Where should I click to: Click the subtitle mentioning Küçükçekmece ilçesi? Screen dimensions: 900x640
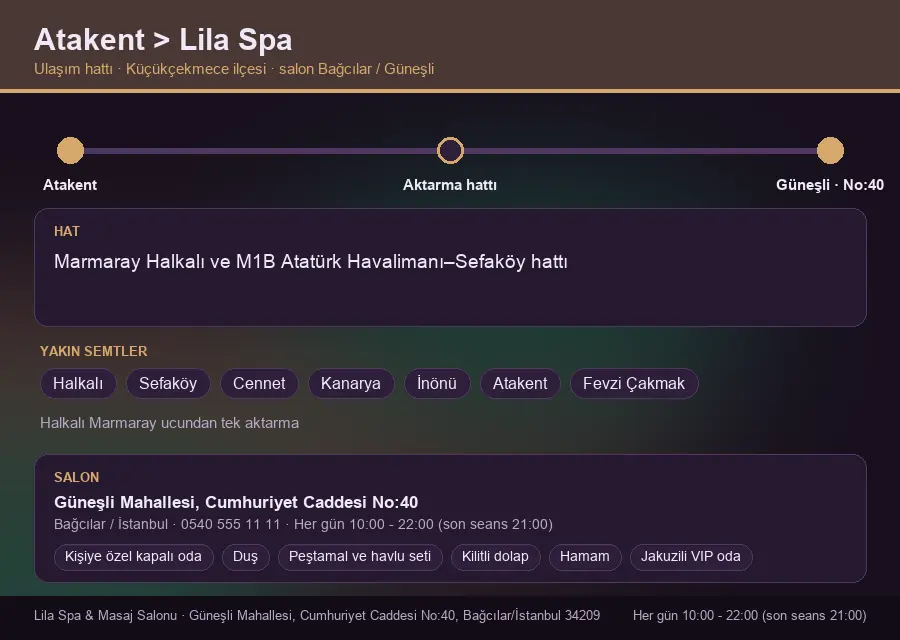tap(234, 69)
